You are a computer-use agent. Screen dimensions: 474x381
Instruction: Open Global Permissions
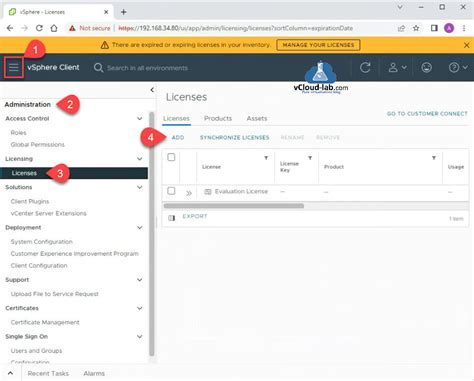click(x=38, y=145)
